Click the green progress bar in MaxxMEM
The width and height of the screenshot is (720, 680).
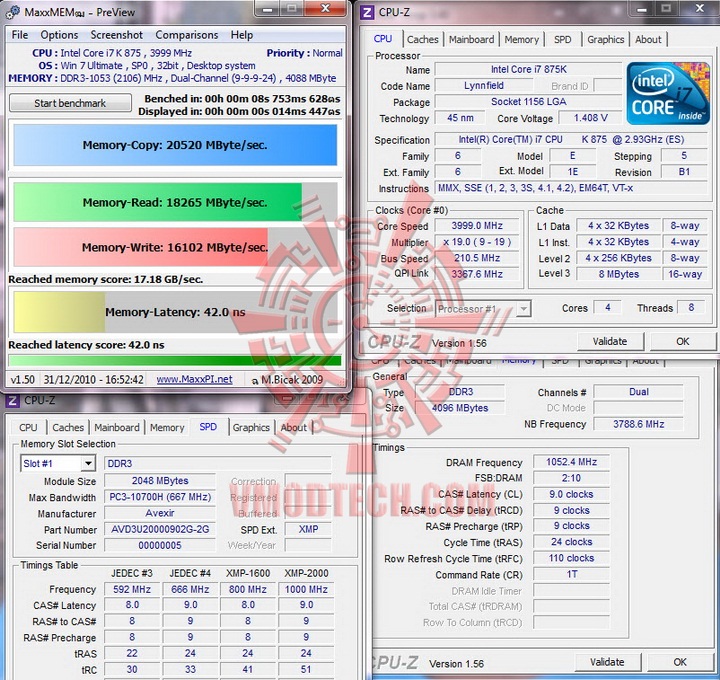click(175, 360)
